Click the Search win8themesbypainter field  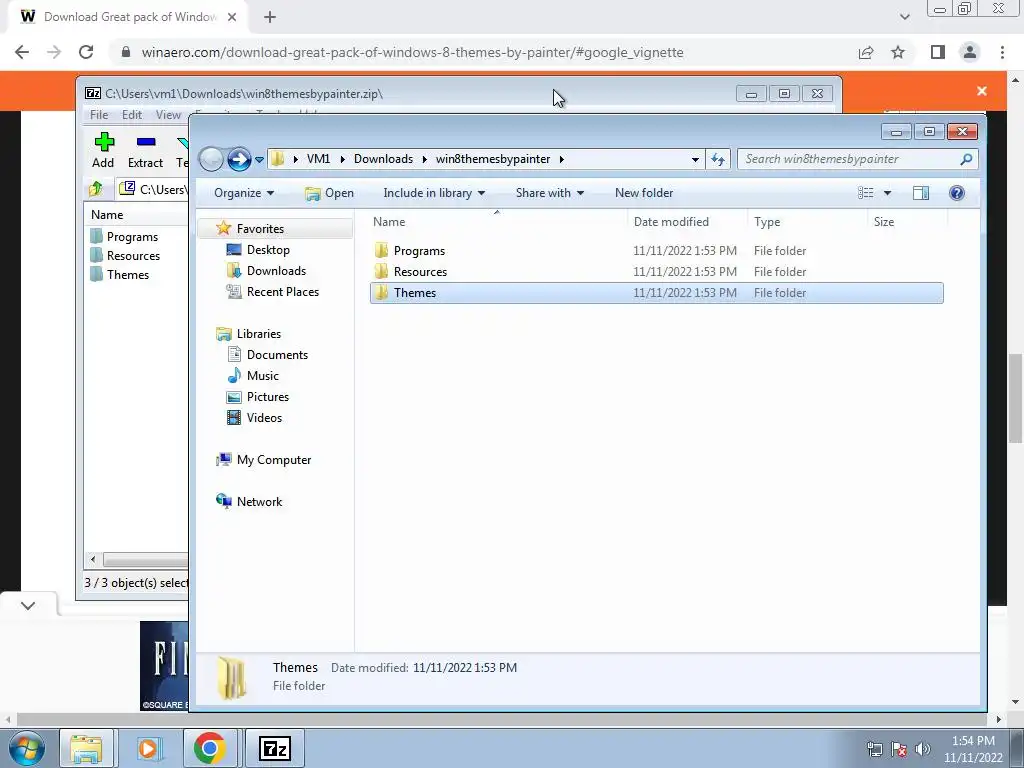[x=857, y=159]
